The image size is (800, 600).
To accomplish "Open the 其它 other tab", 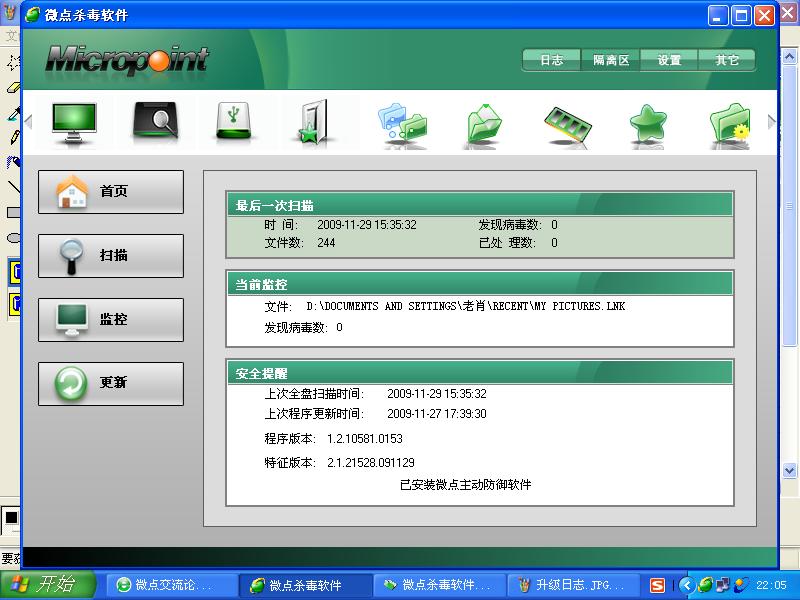I will click(x=727, y=60).
